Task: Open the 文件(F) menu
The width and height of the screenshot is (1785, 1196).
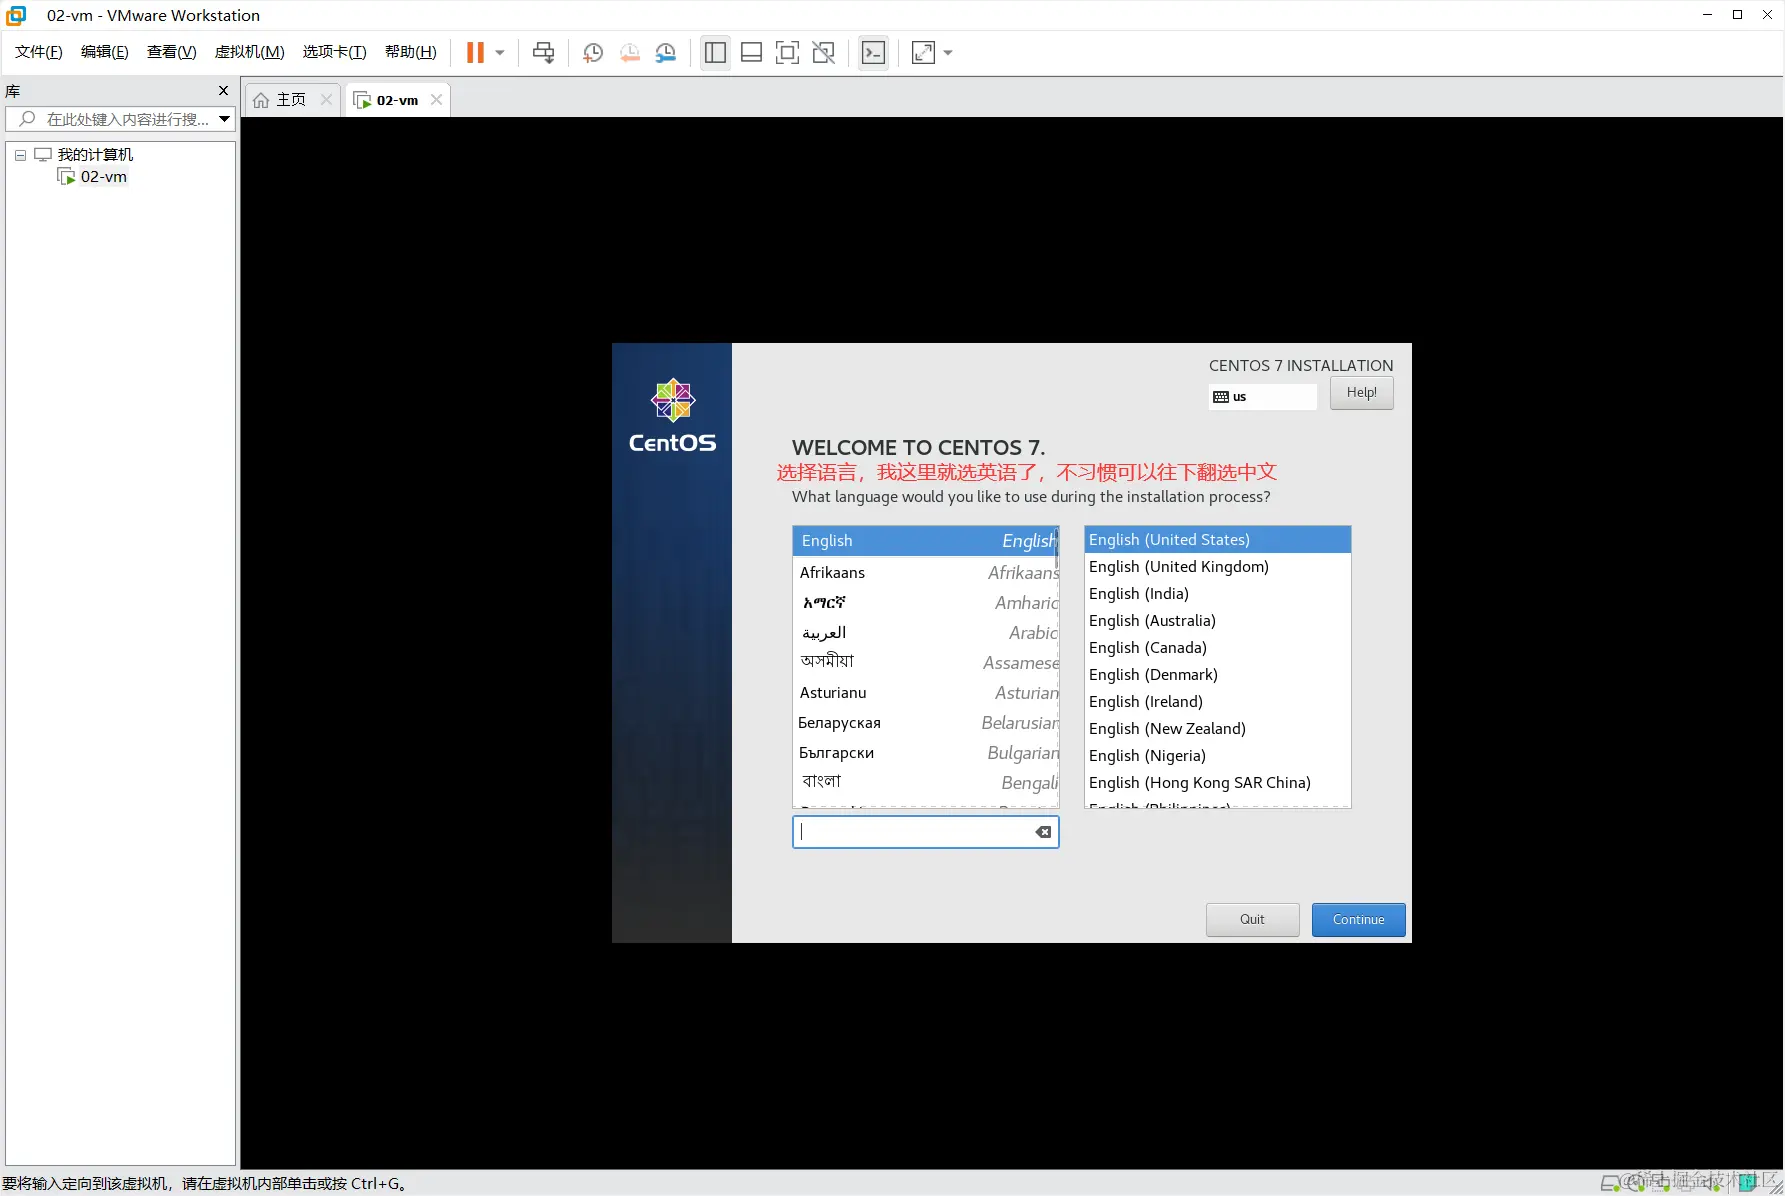Action: pos(38,52)
